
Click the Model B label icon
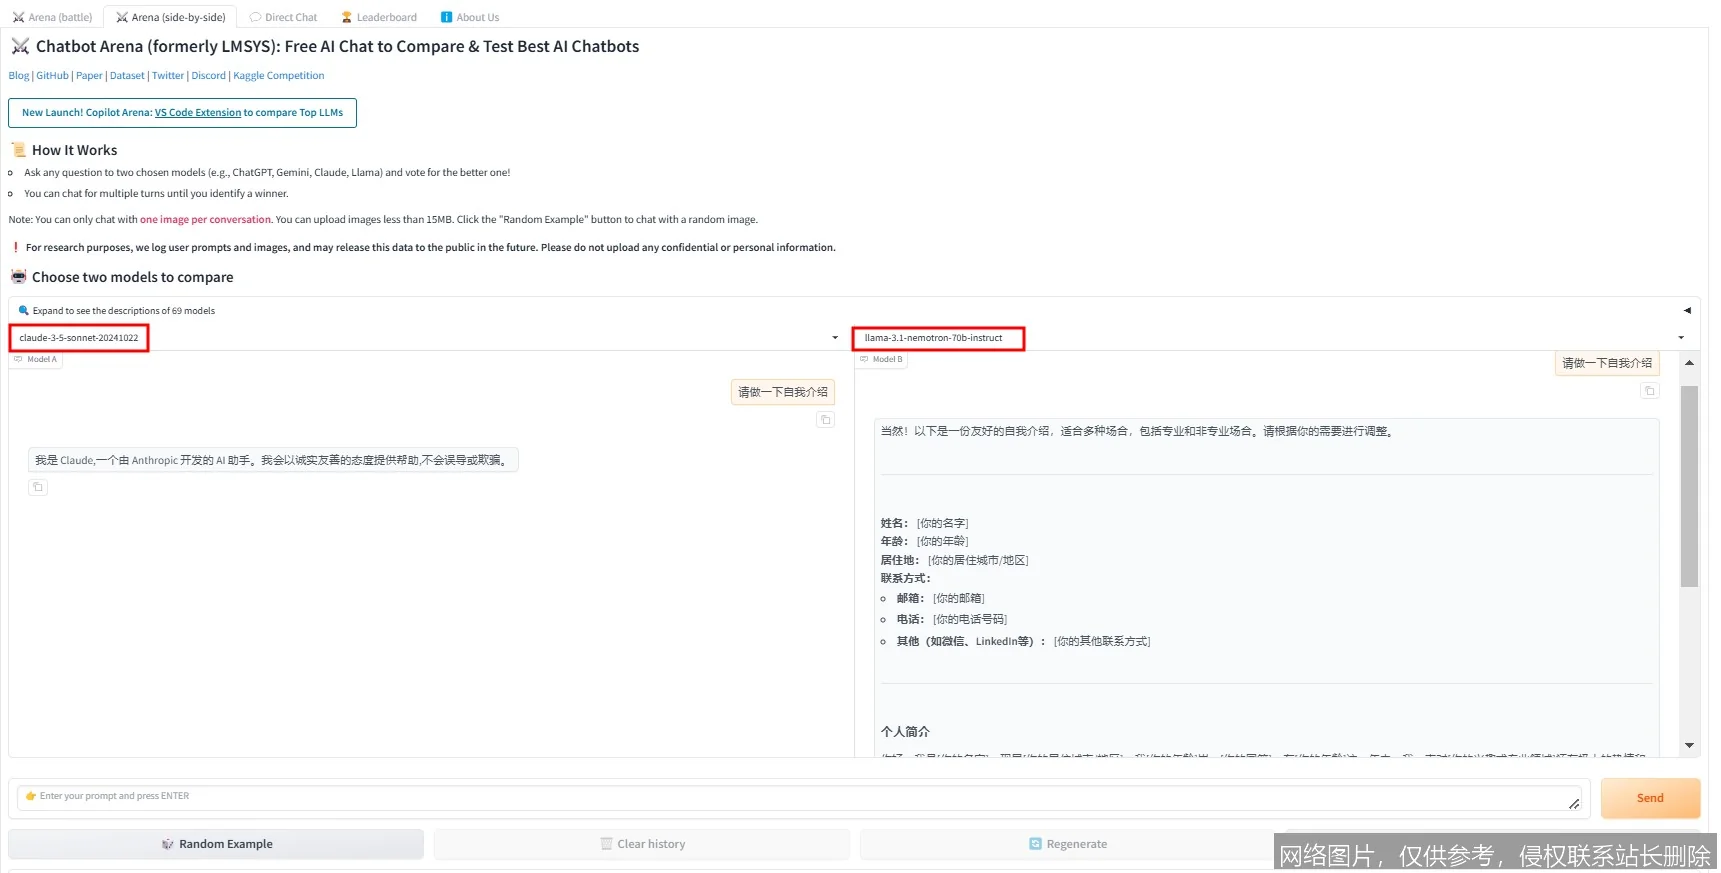pyautogui.click(x=864, y=359)
